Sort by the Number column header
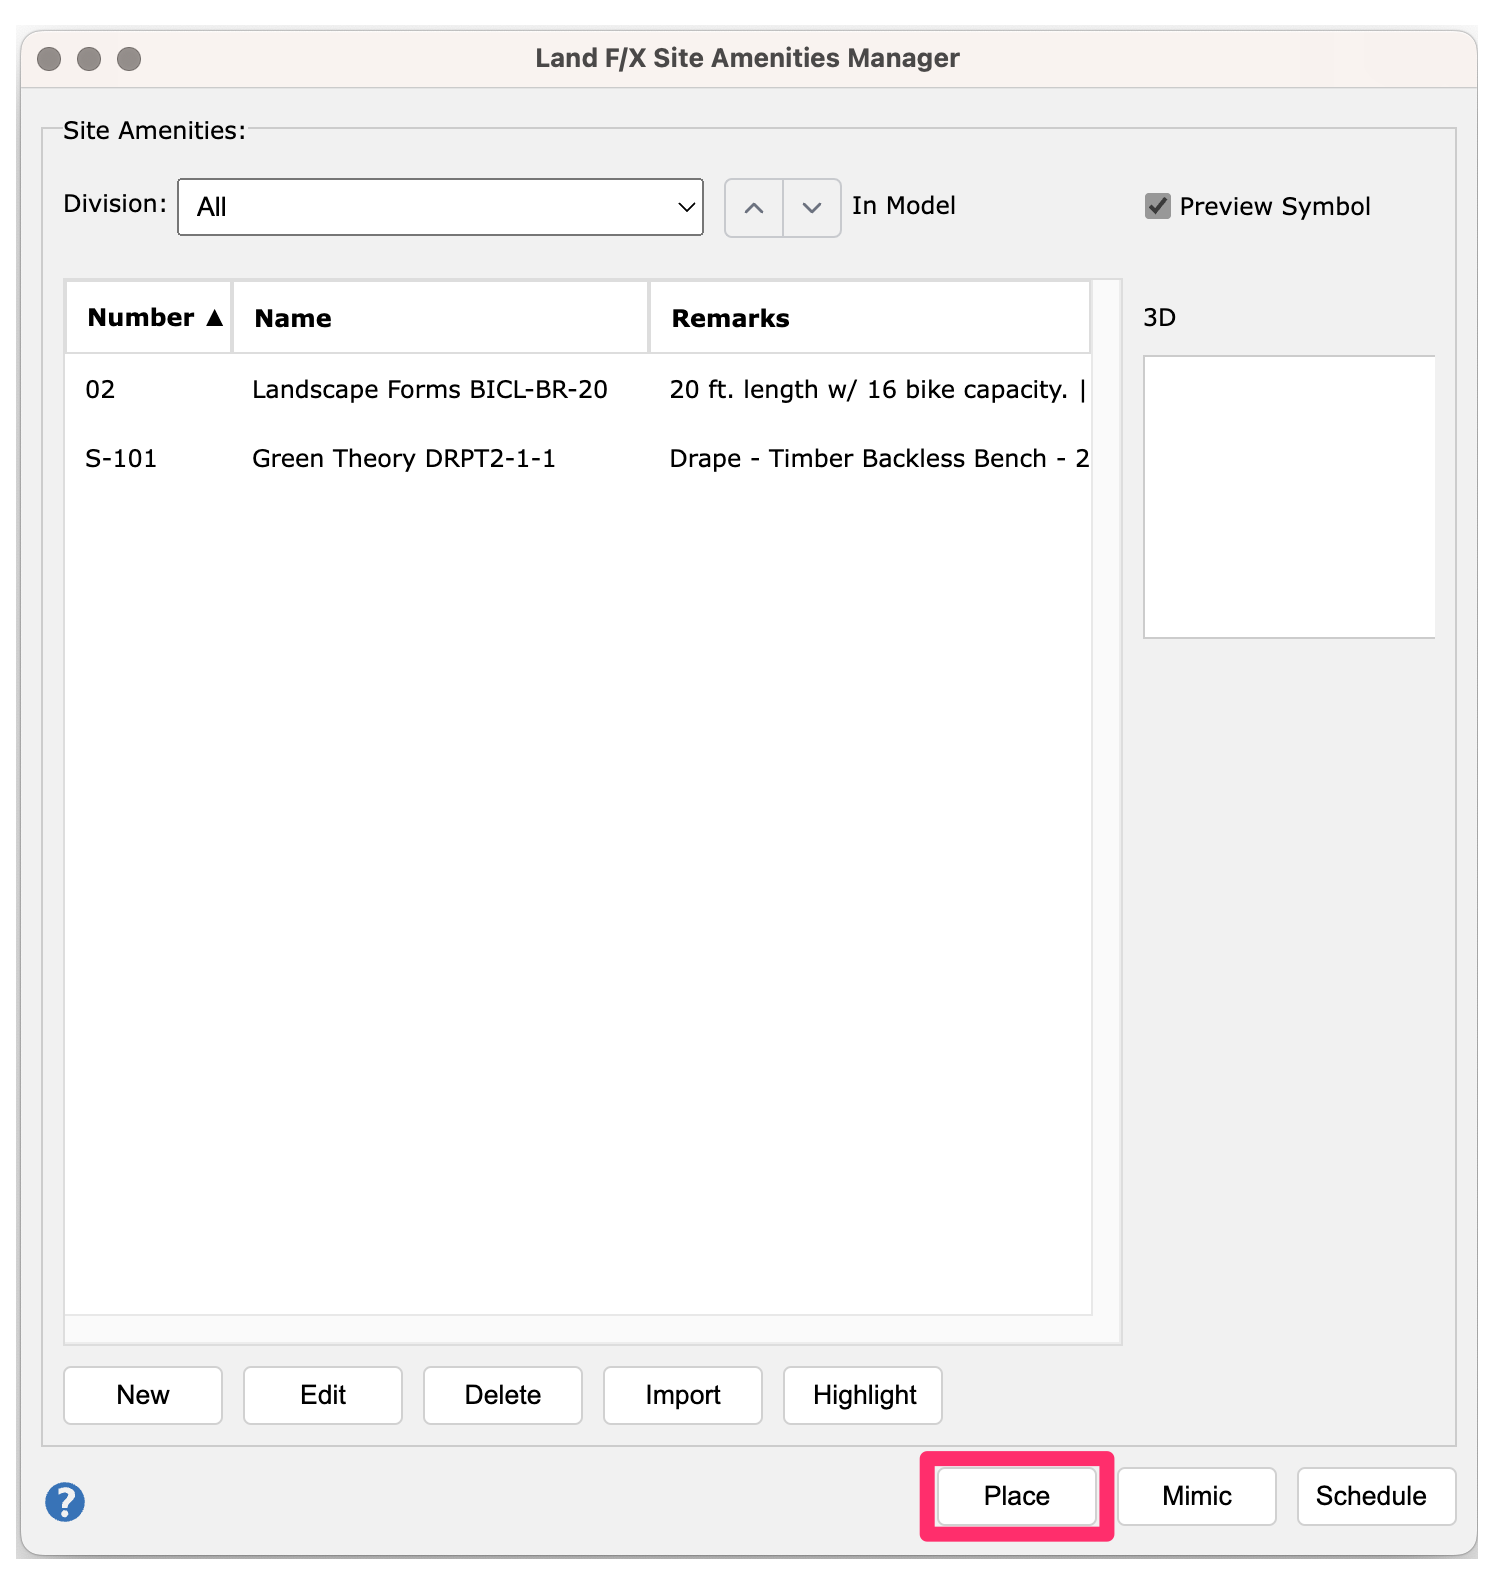The height and width of the screenshot is (1585, 1492). click(x=150, y=318)
